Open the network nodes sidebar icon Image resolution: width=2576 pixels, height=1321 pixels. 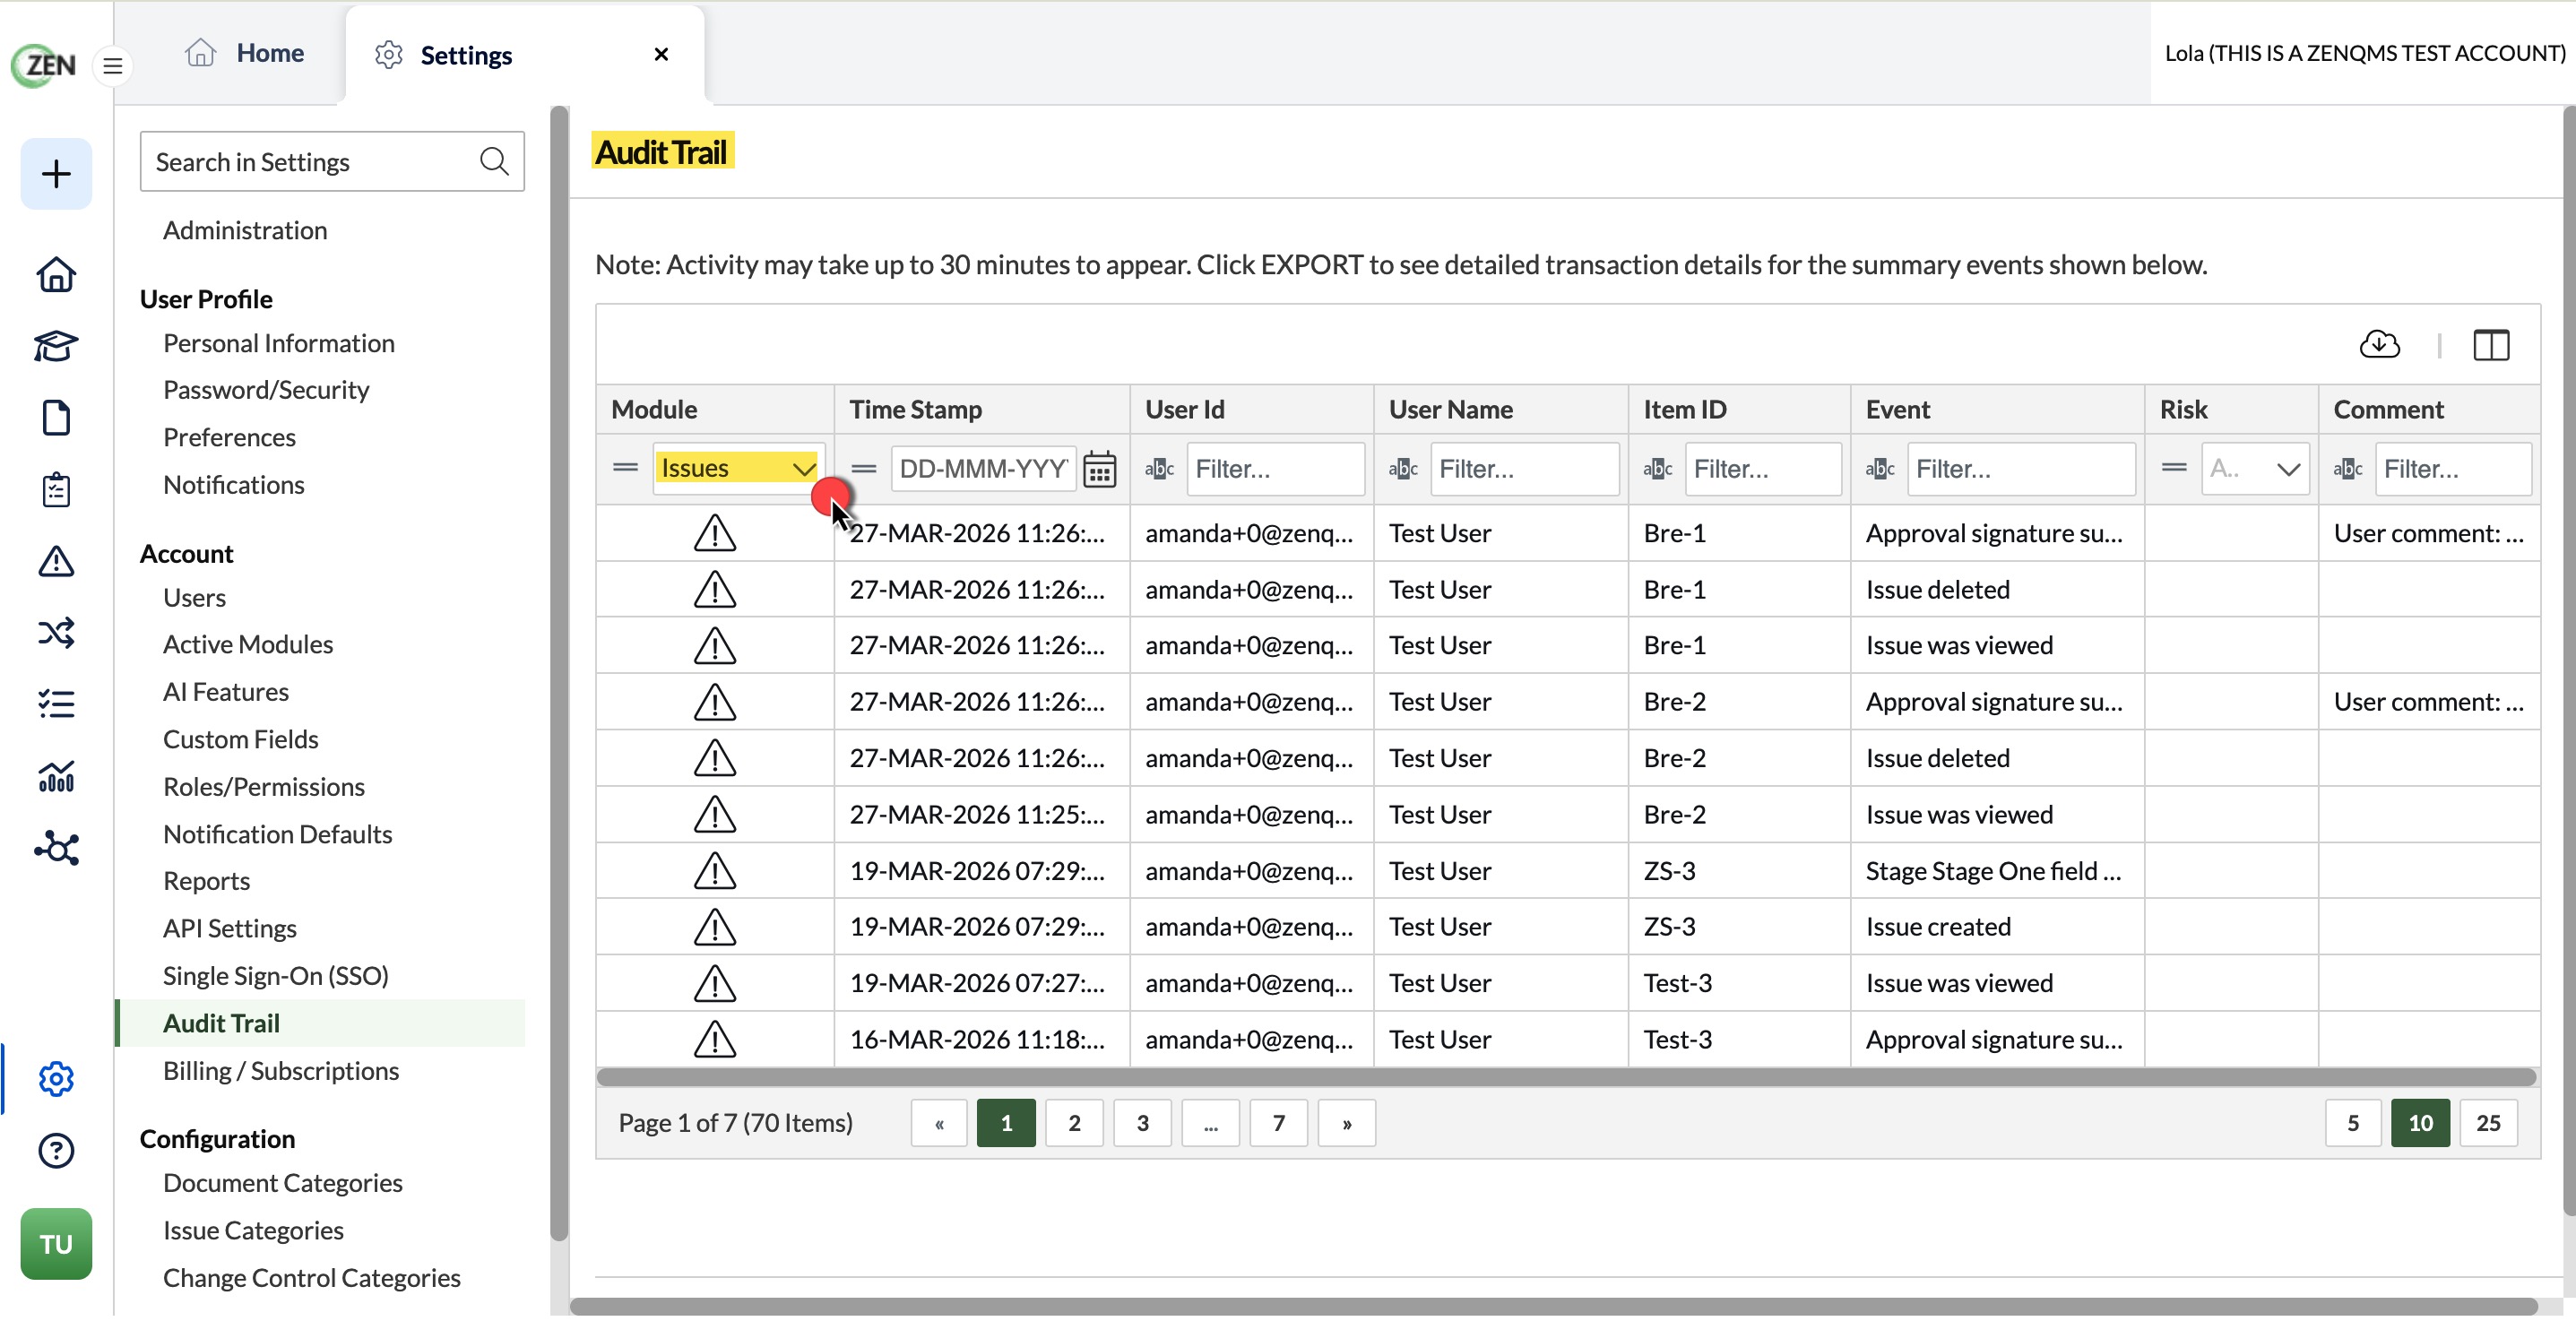pyautogui.click(x=56, y=848)
